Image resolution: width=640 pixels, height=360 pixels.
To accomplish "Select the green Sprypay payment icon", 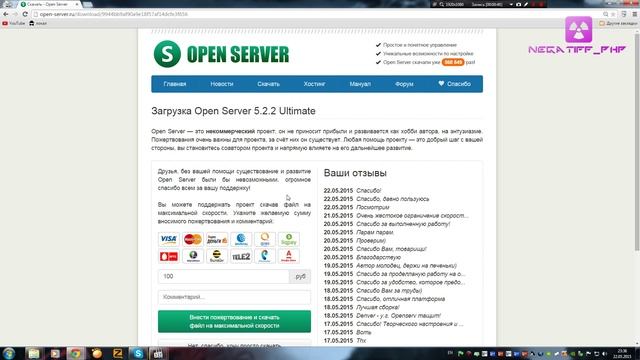I will coord(289,239).
